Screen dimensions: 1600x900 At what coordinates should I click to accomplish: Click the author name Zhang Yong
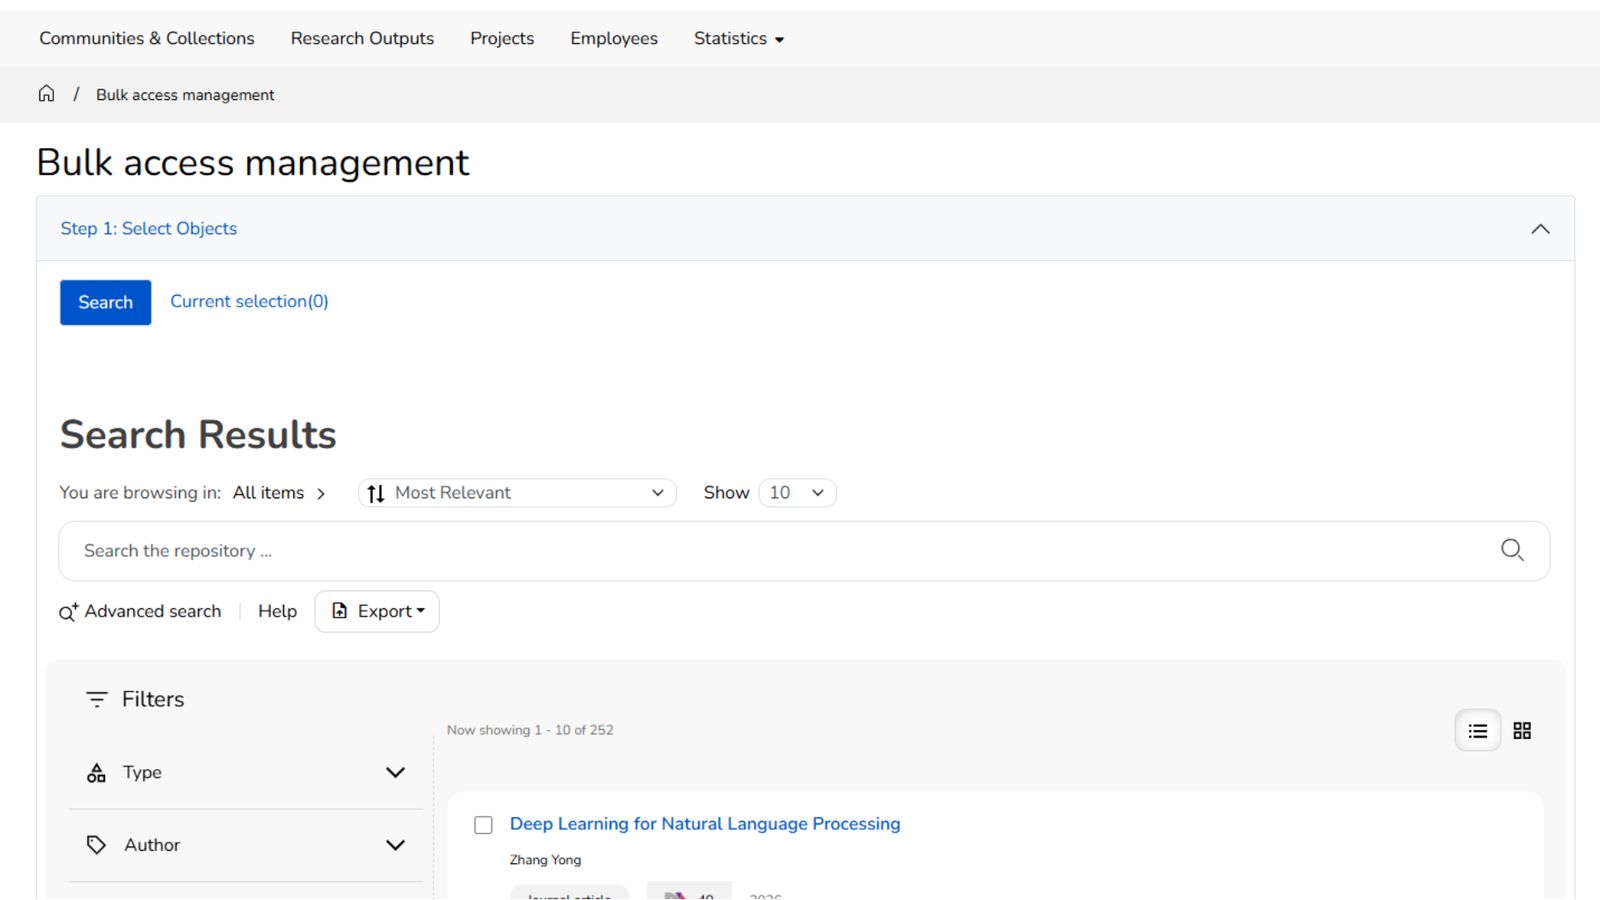coord(545,860)
